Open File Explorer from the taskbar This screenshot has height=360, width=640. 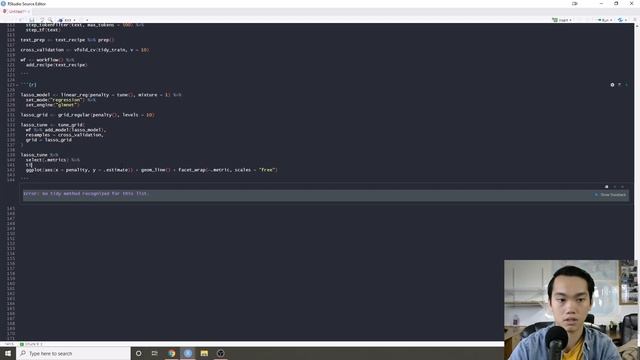tap(204, 353)
